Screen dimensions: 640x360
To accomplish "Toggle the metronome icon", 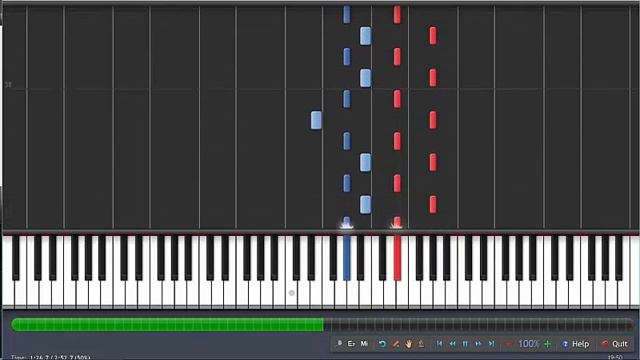I will pyautogui.click(x=421, y=344).
